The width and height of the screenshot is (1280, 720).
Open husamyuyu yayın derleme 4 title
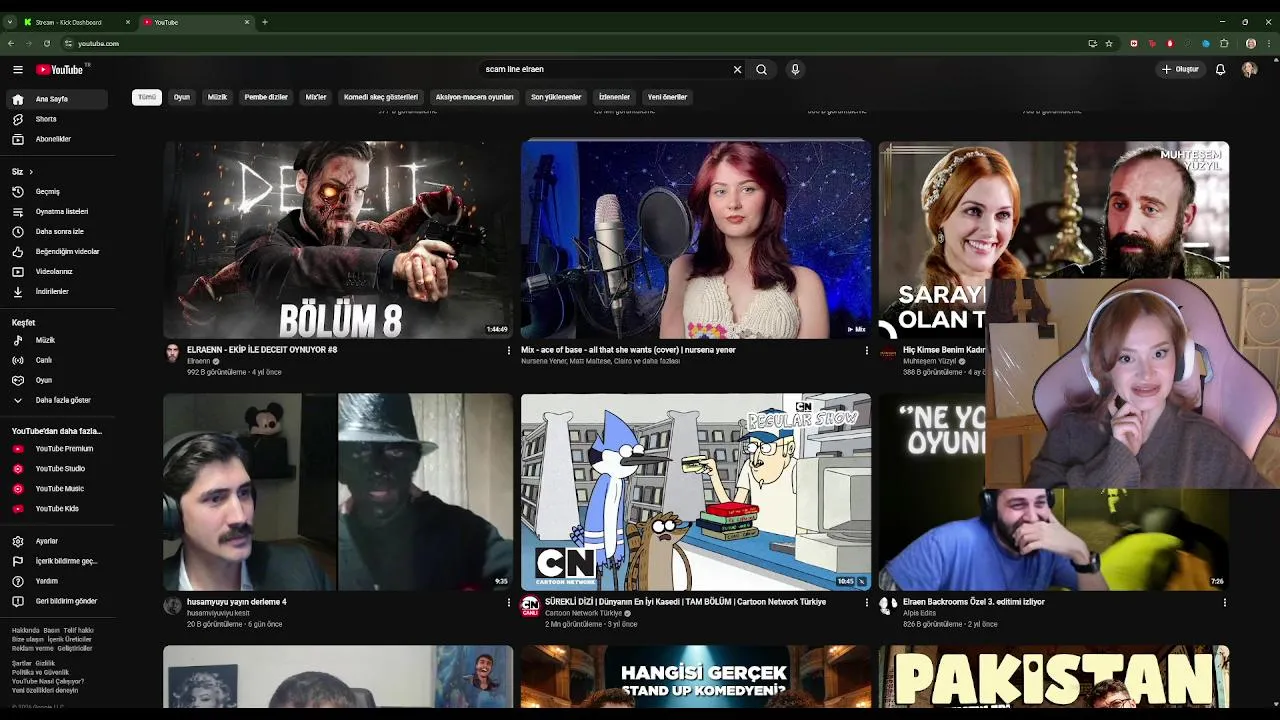click(236, 602)
